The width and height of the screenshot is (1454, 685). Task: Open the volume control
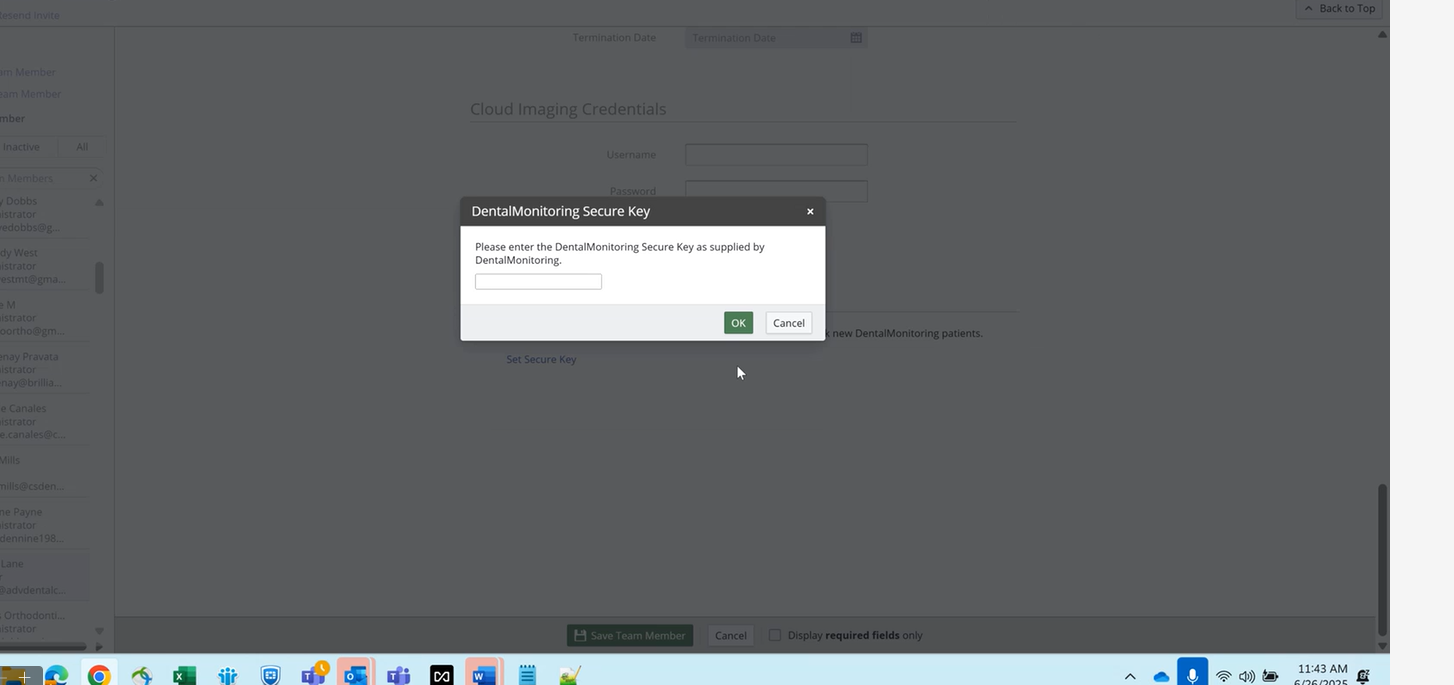pyautogui.click(x=1246, y=677)
